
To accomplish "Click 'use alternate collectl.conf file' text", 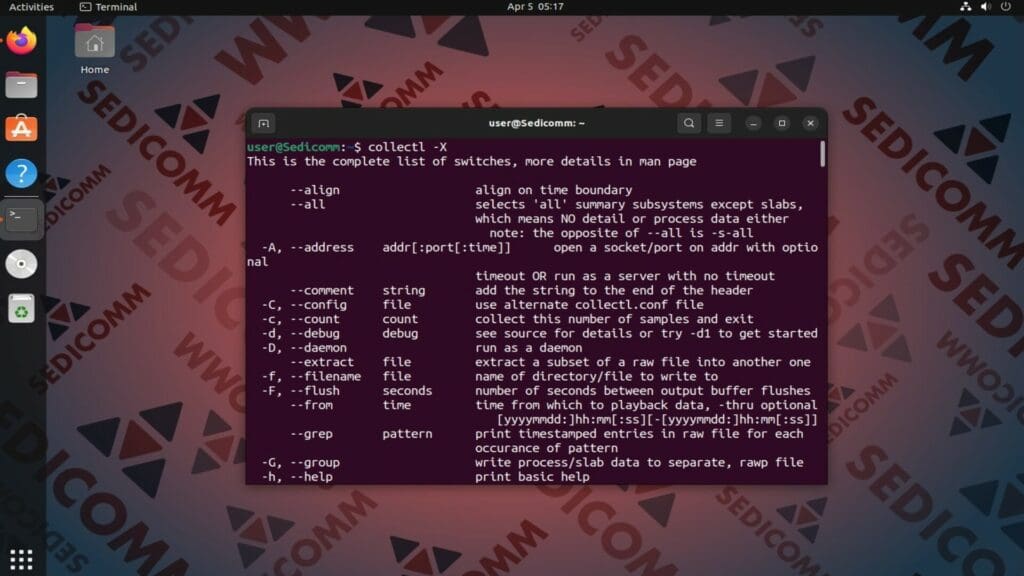I will 589,304.
